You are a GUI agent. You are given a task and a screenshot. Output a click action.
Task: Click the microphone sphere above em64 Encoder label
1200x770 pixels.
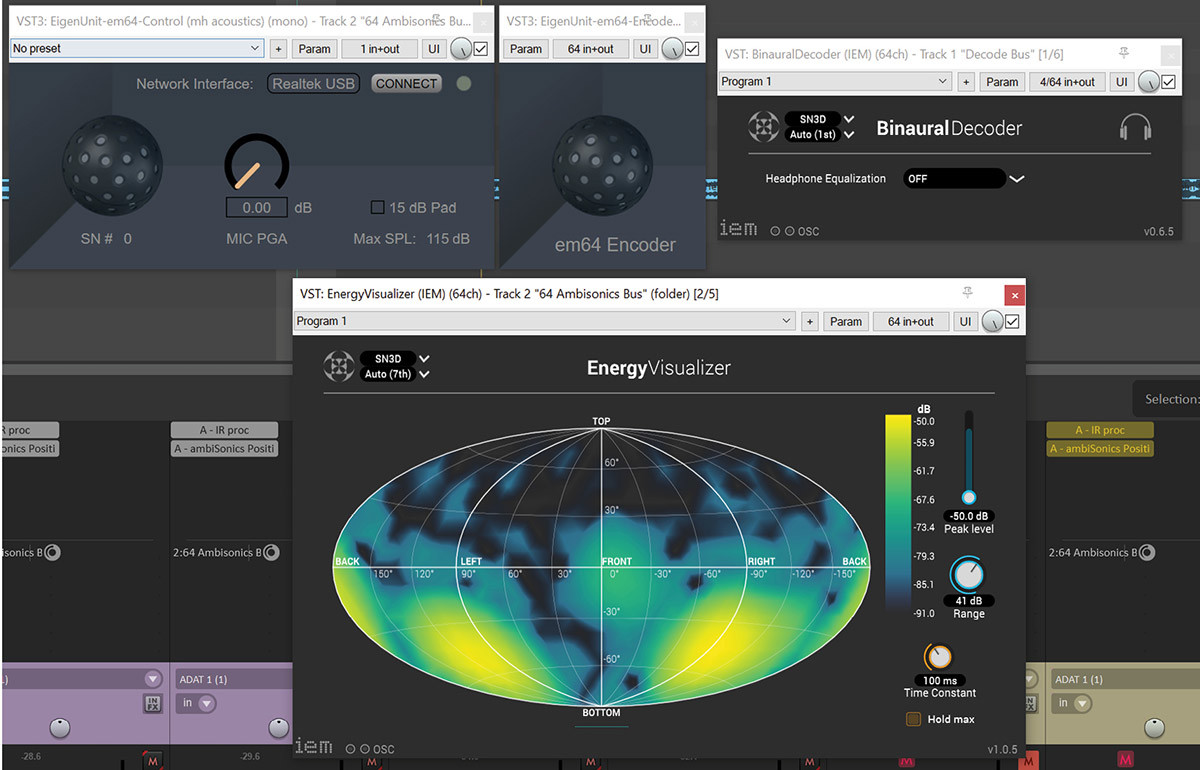pos(602,165)
